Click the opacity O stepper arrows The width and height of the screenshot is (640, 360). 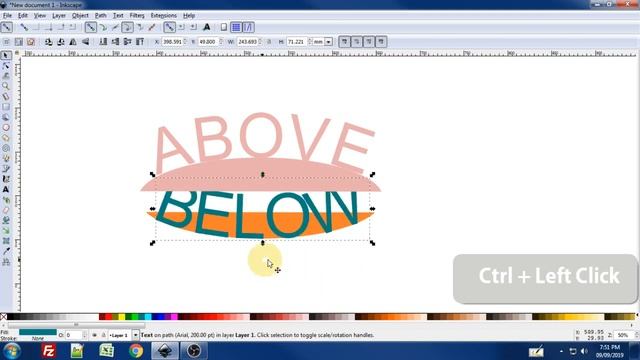(84, 335)
